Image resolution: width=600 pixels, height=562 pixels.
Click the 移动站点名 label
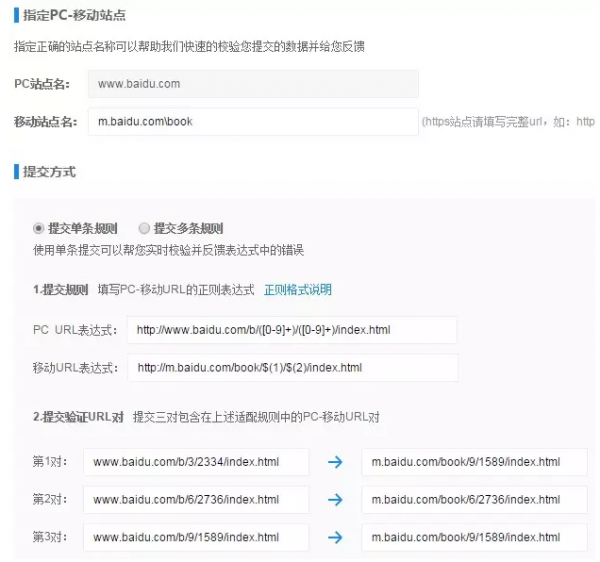[46, 122]
